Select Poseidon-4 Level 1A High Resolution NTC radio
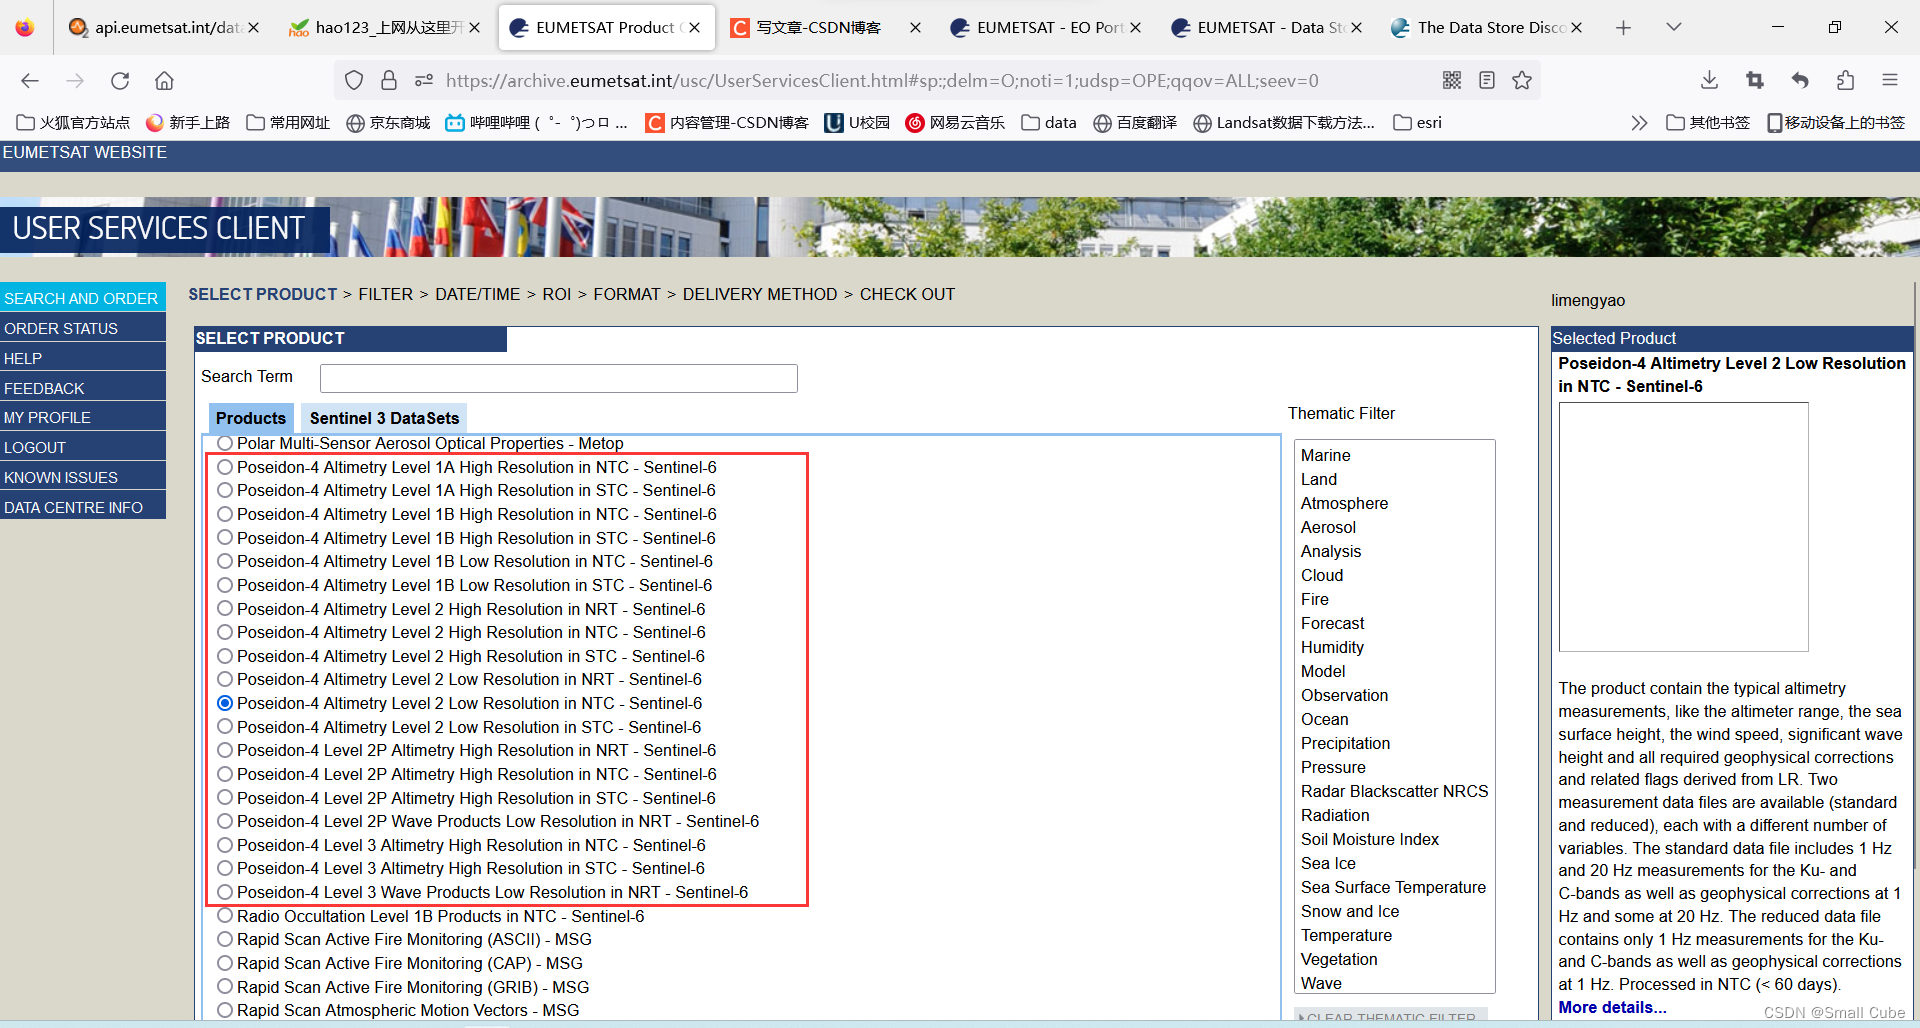Screen dimensions: 1920x1028 tap(225, 467)
